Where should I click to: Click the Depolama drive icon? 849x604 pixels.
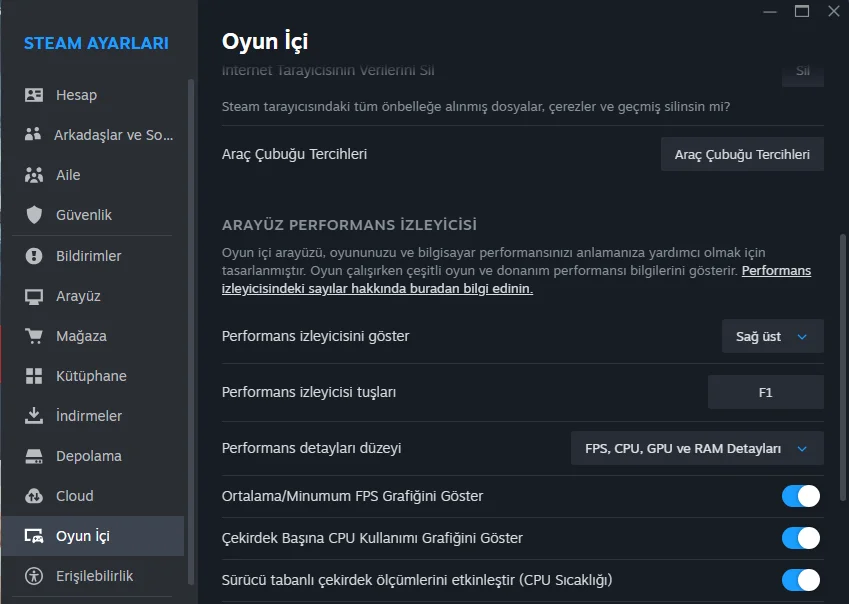(x=34, y=456)
